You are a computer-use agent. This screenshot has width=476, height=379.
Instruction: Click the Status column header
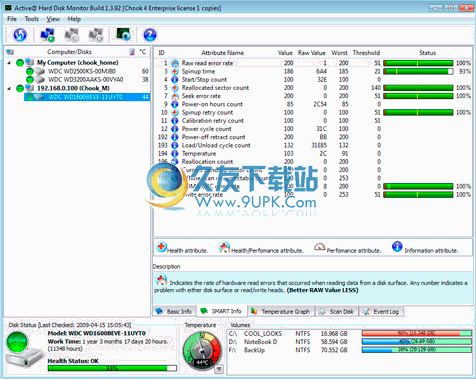click(427, 53)
